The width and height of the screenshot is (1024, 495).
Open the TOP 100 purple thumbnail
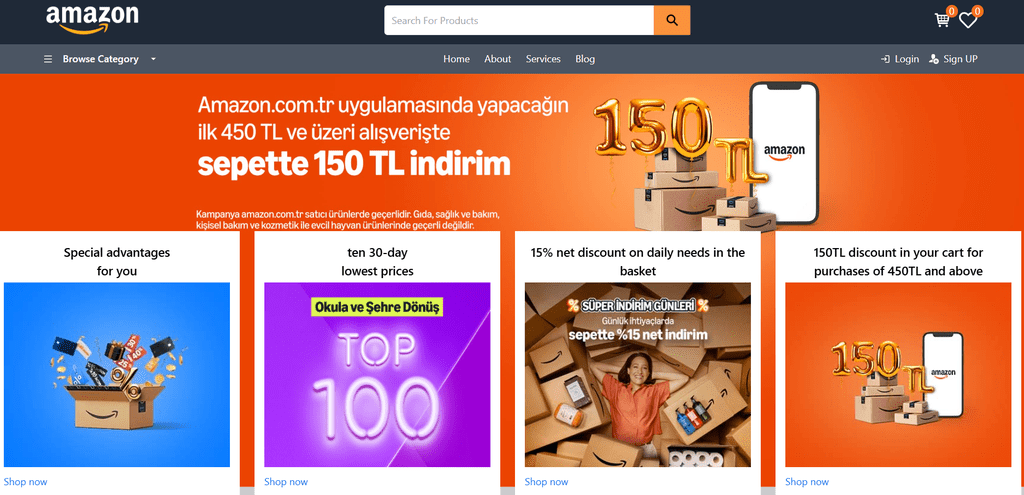377,375
